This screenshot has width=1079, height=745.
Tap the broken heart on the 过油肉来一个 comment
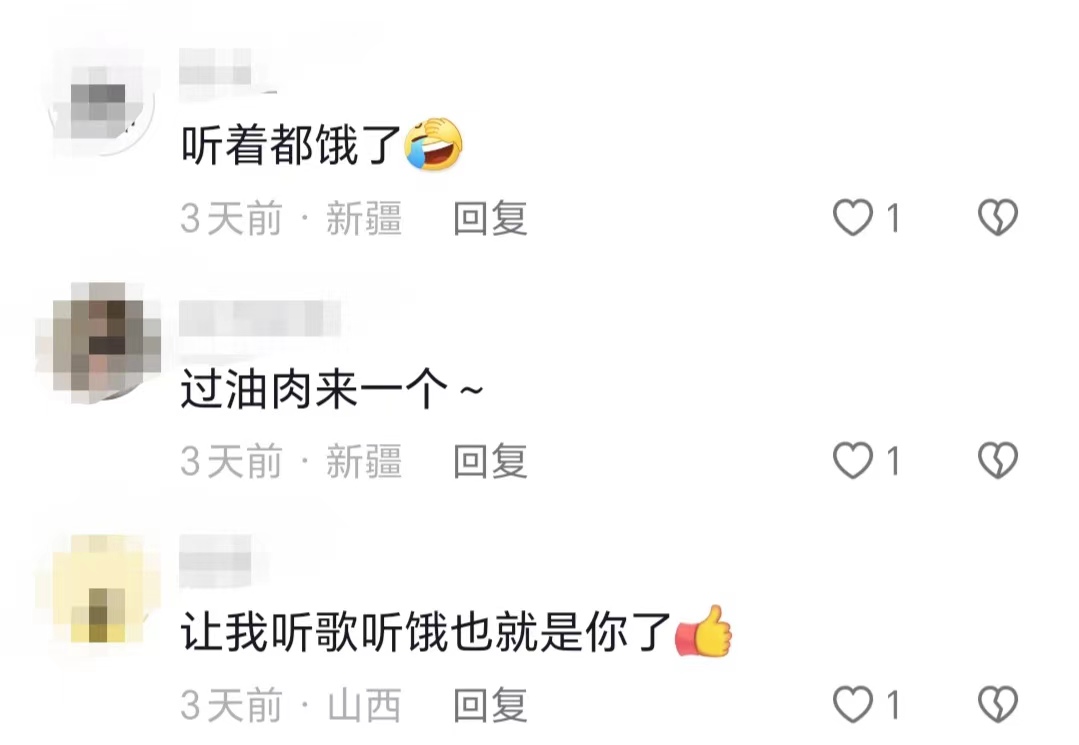[998, 460]
